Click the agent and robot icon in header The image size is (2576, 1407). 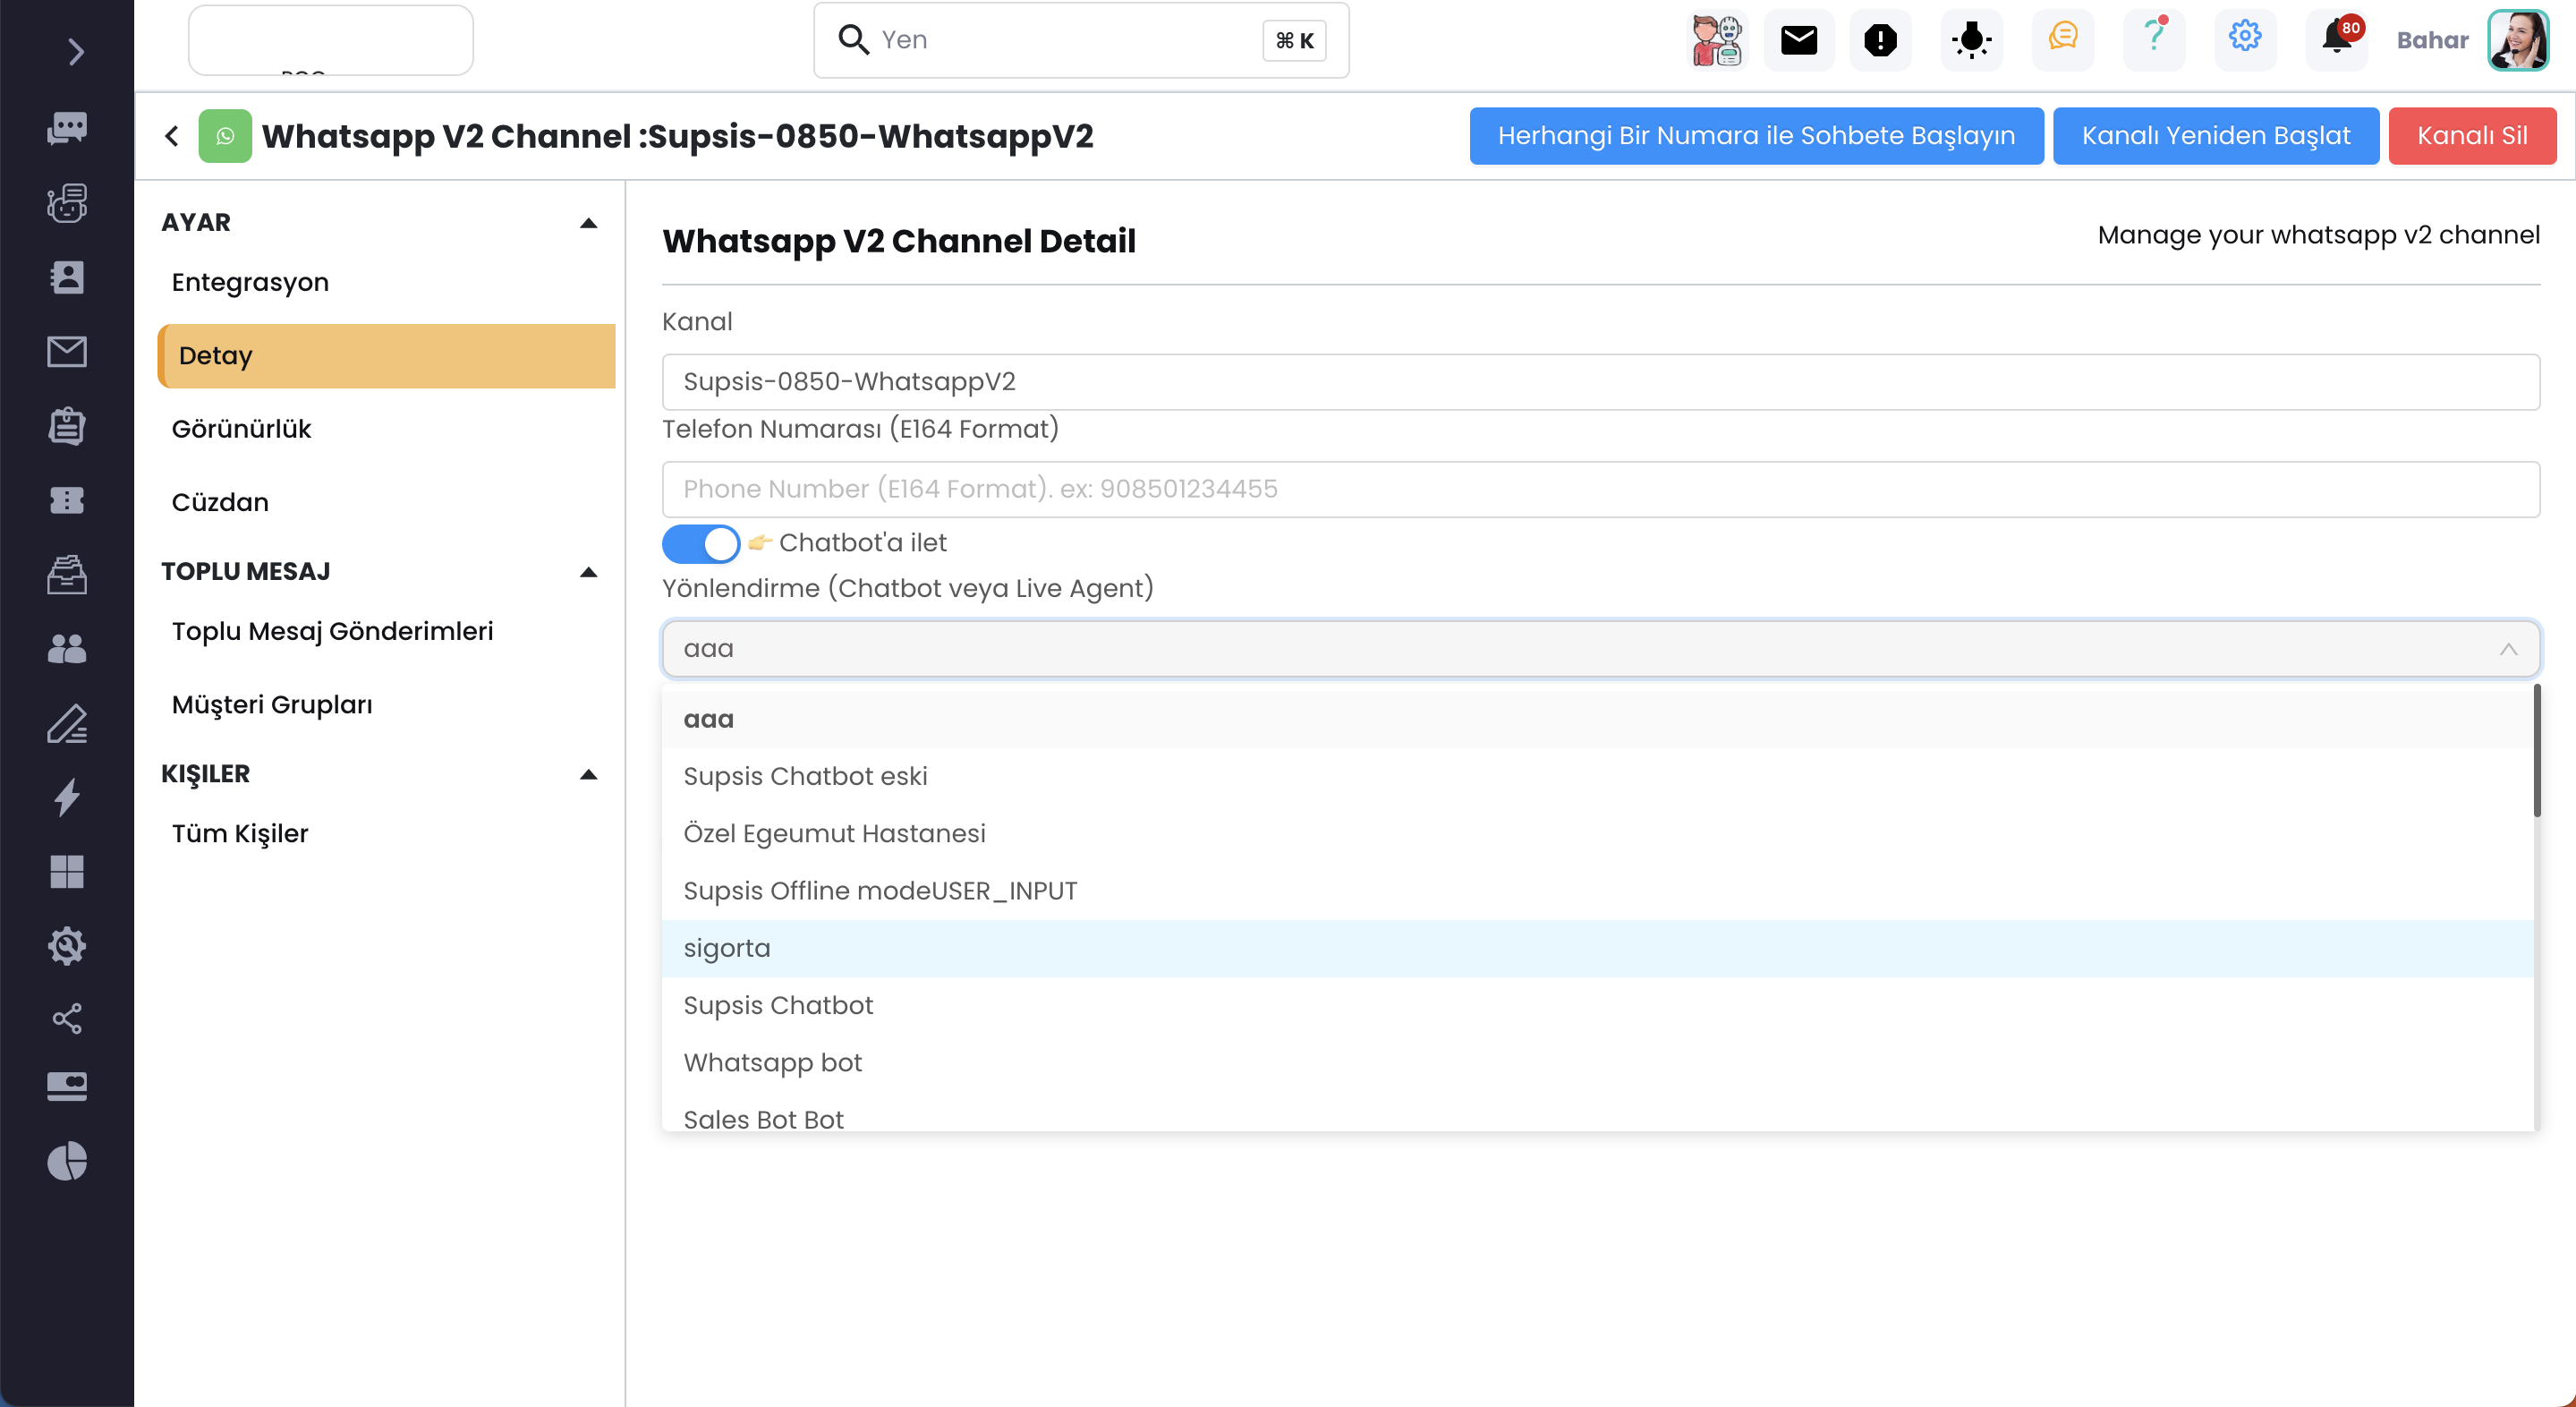[x=1717, y=40]
